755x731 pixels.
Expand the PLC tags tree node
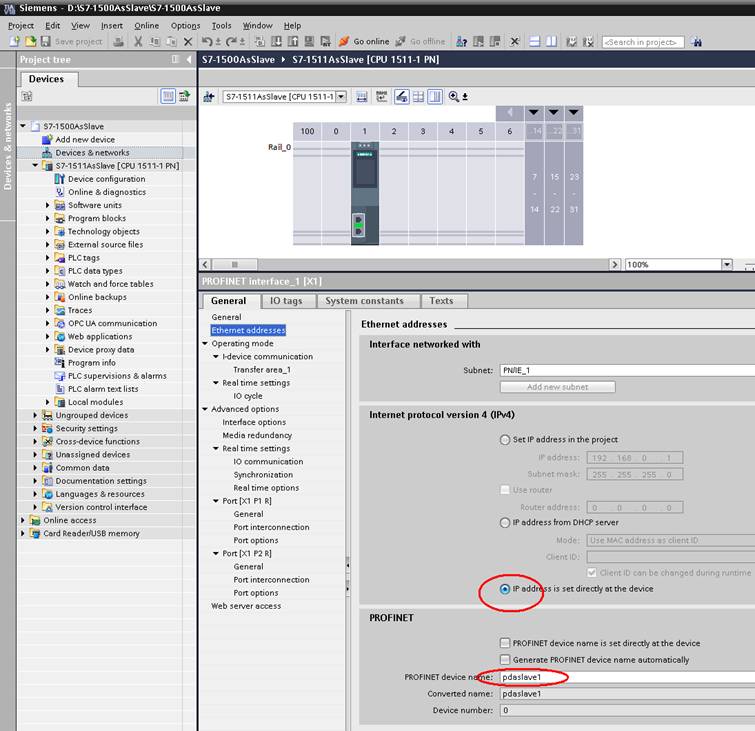(x=47, y=258)
